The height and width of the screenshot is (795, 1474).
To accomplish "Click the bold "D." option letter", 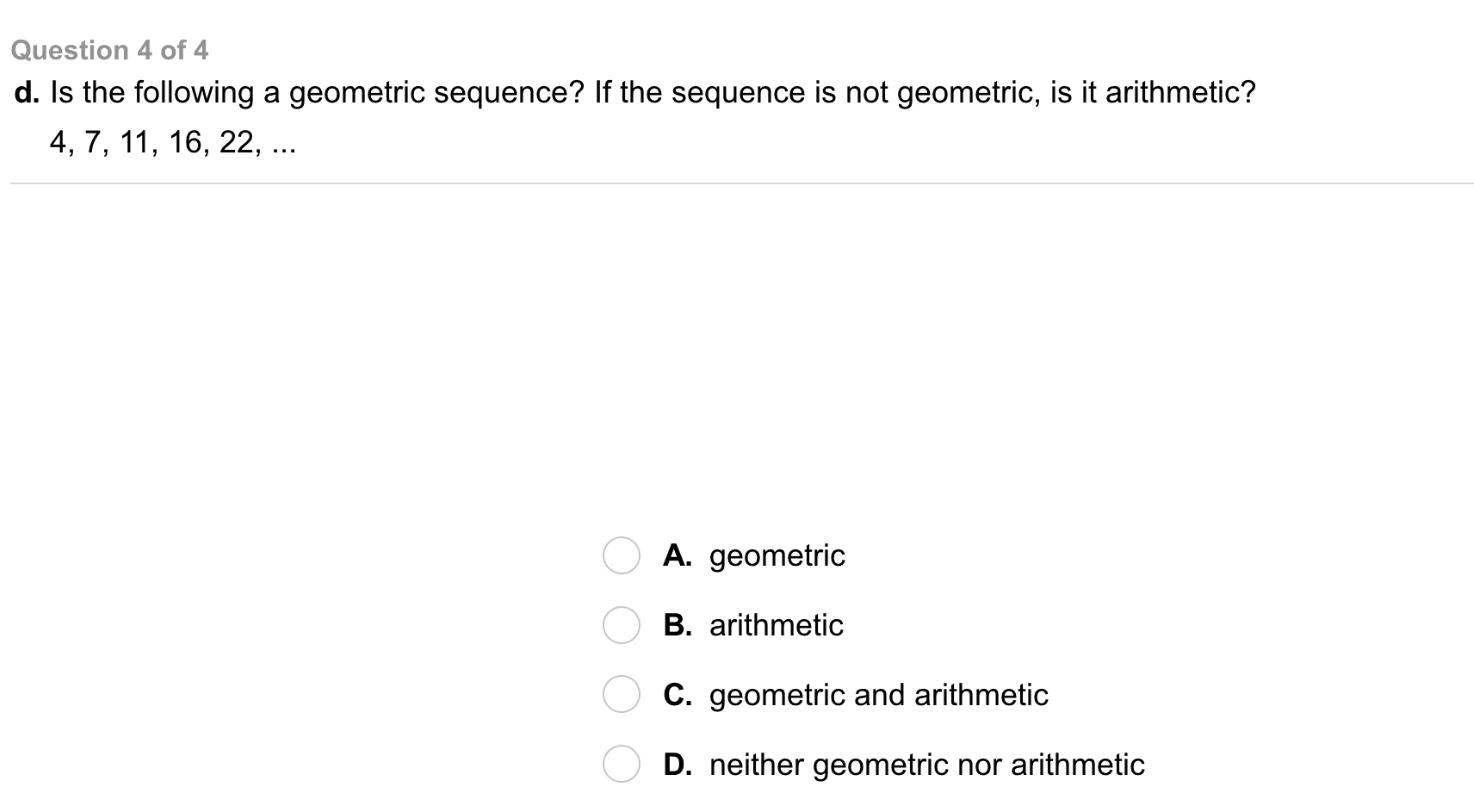I will [x=677, y=765].
